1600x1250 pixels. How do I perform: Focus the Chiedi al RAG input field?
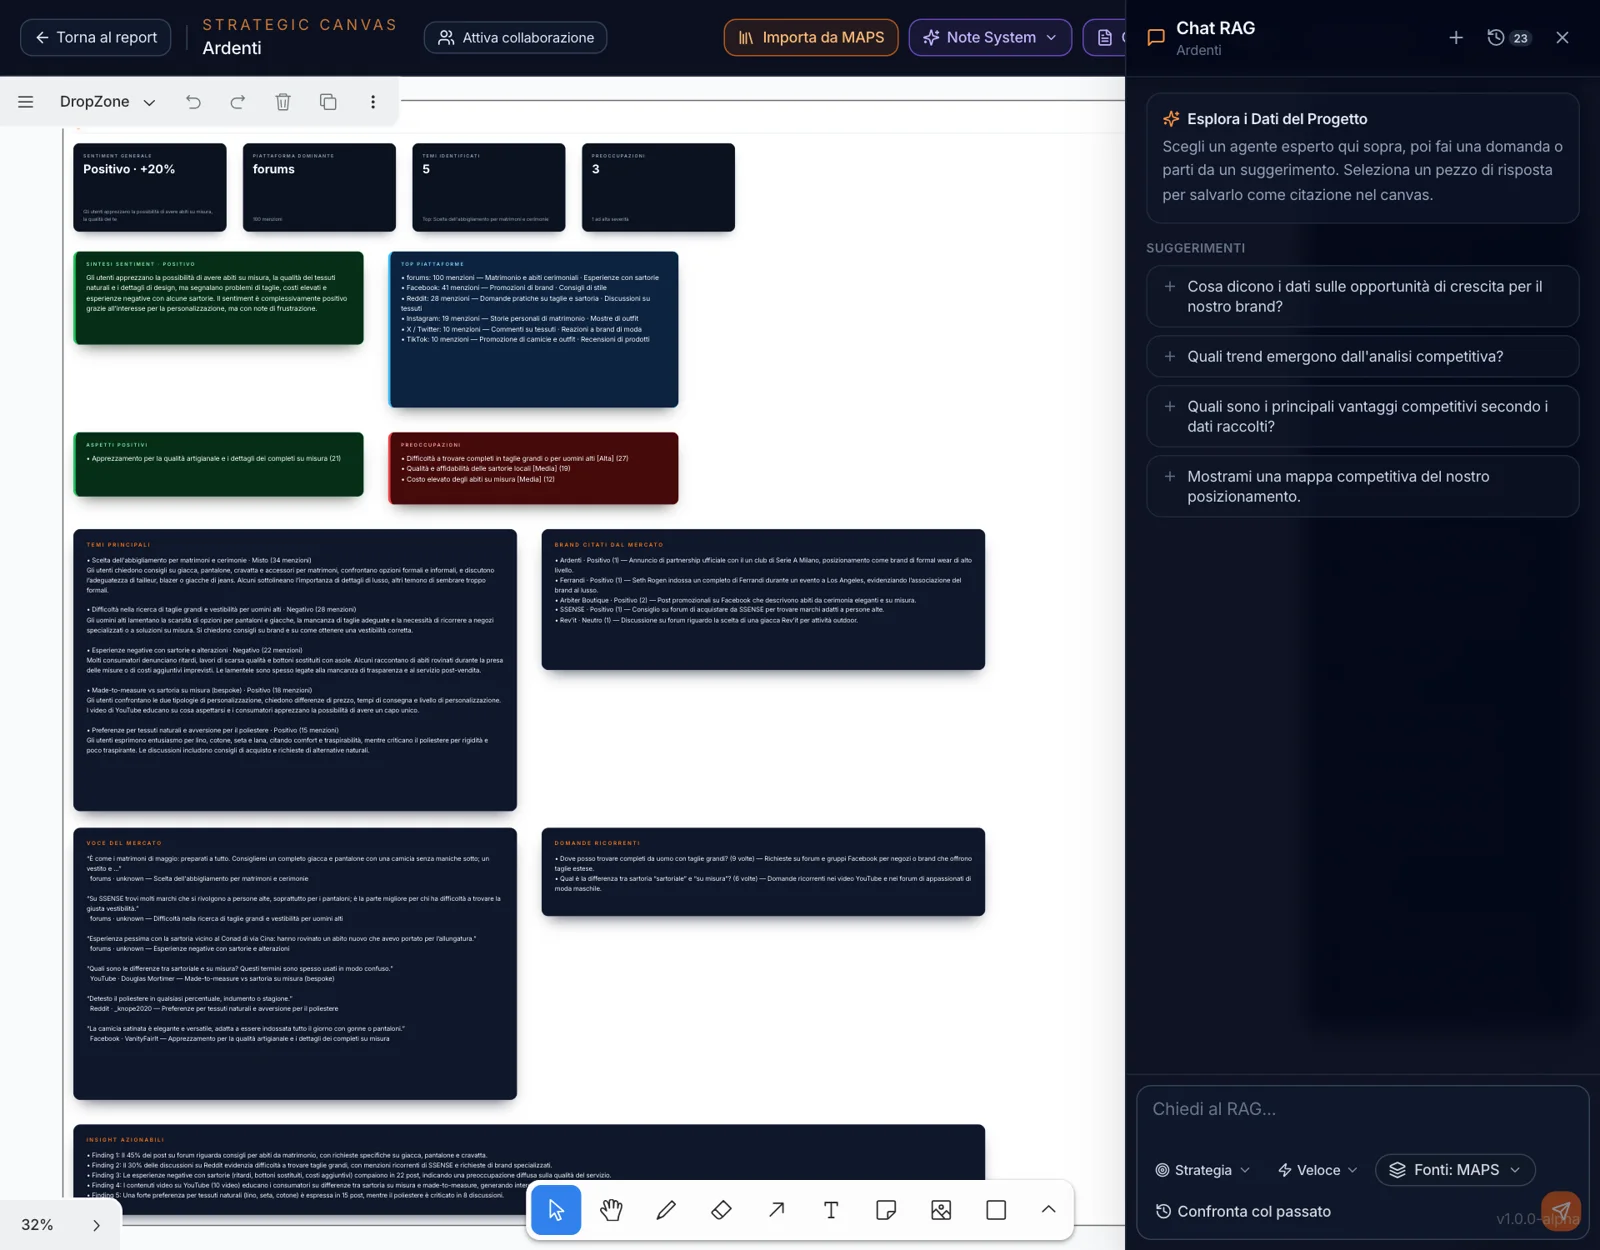(1362, 1110)
